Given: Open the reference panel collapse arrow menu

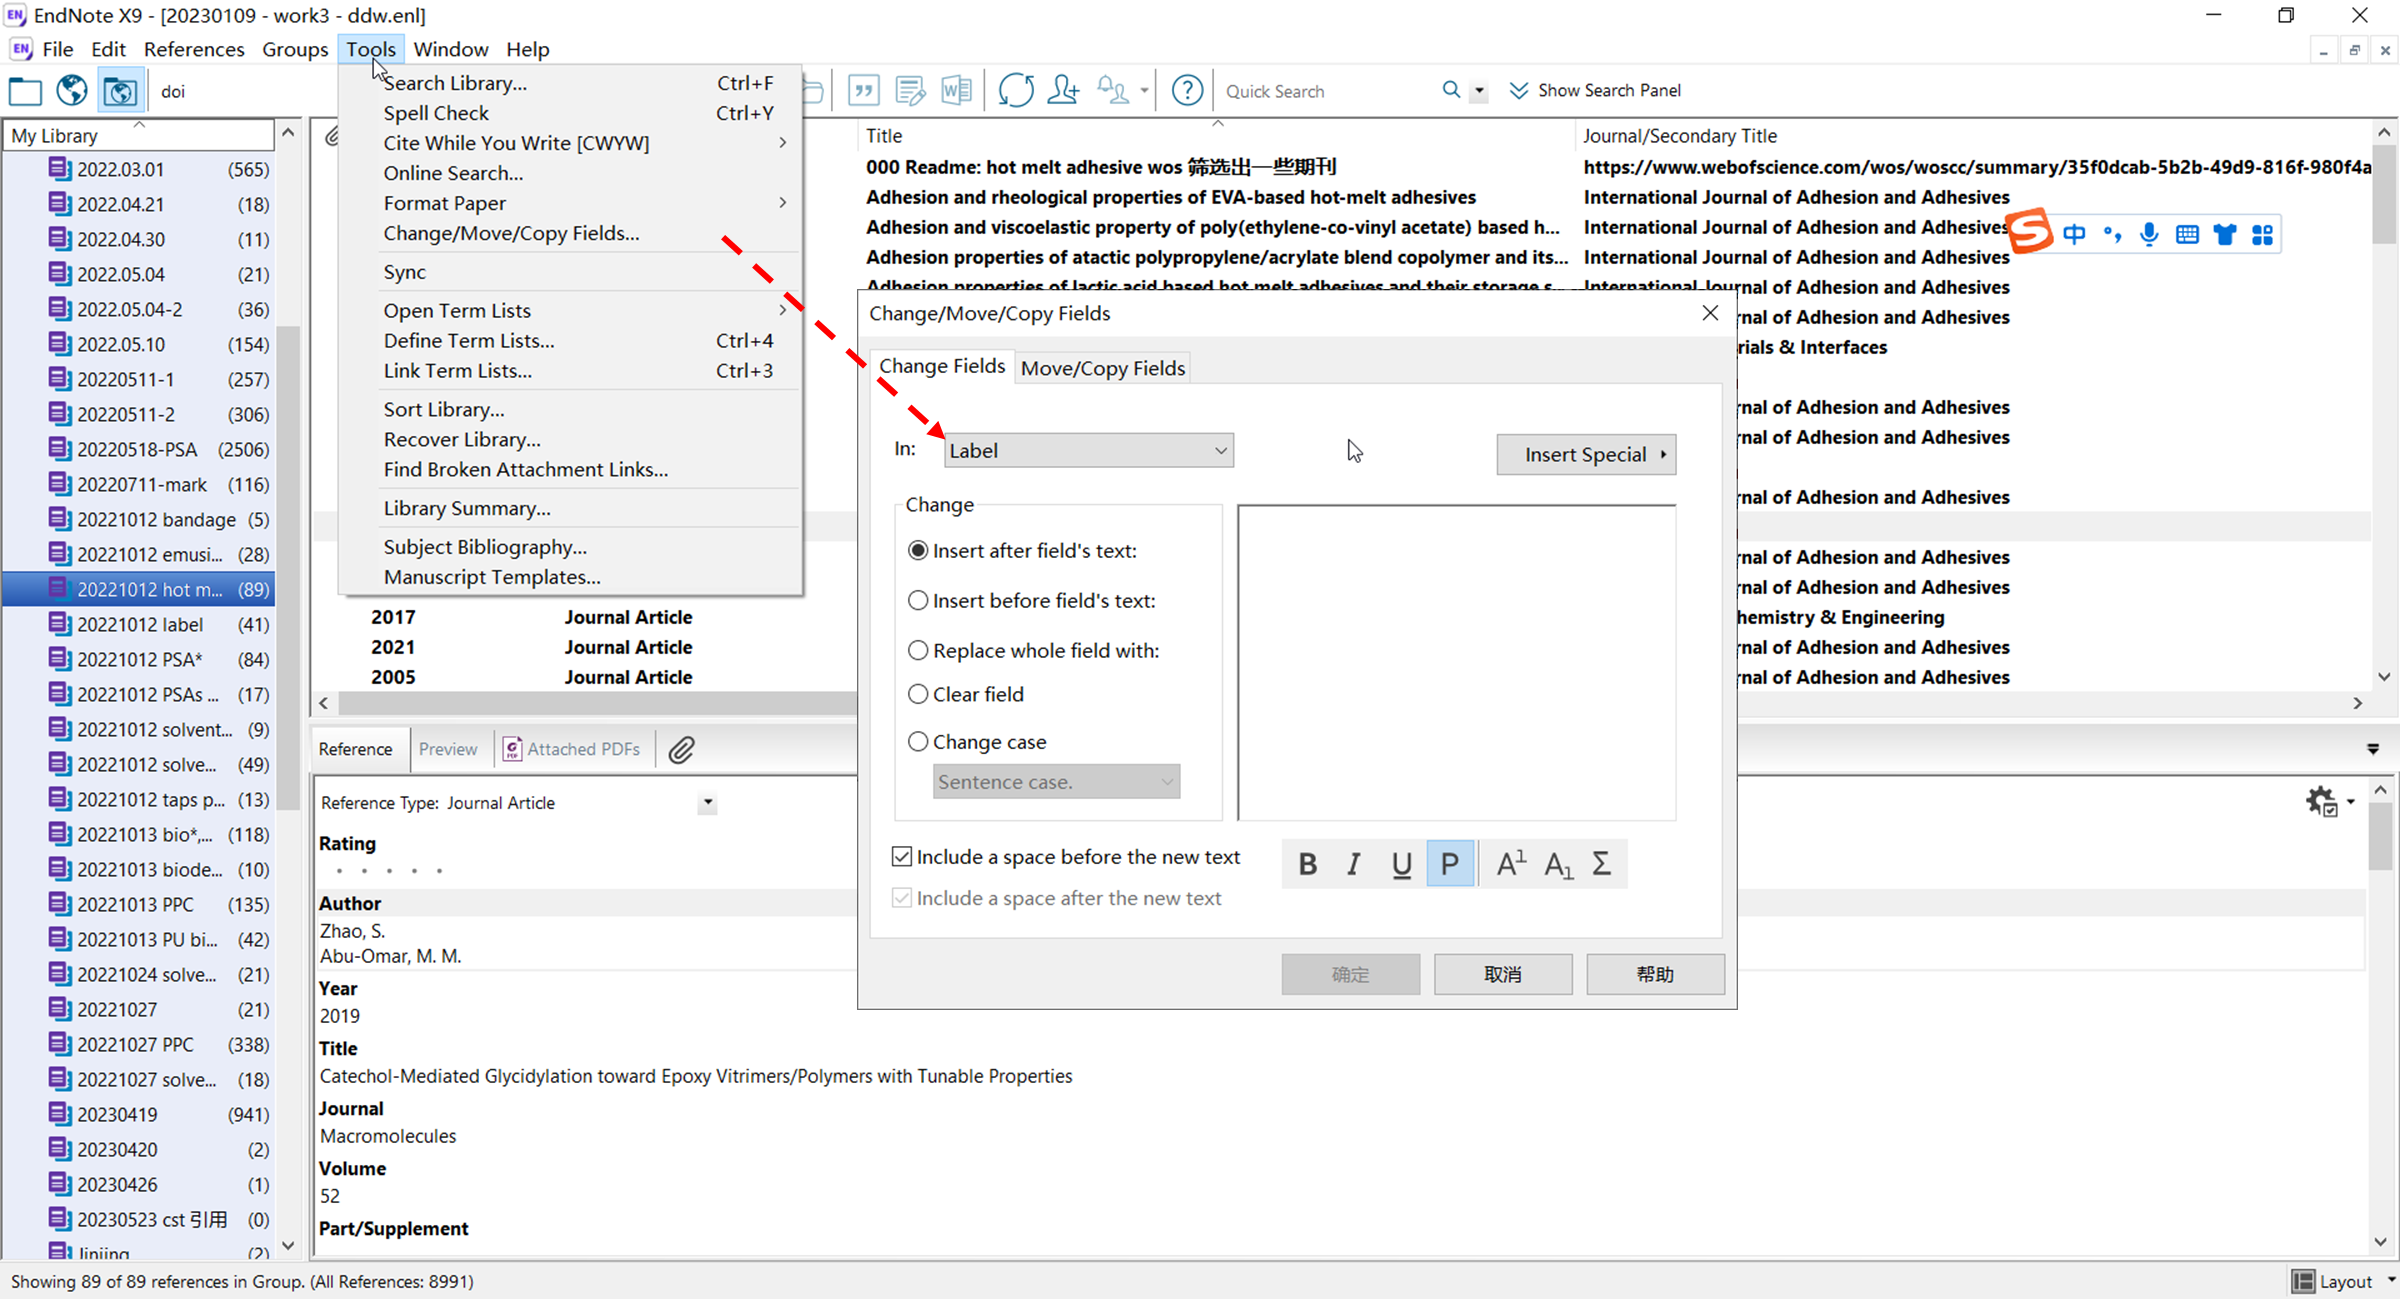Looking at the screenshot, I should click(x=2373, y=749).
